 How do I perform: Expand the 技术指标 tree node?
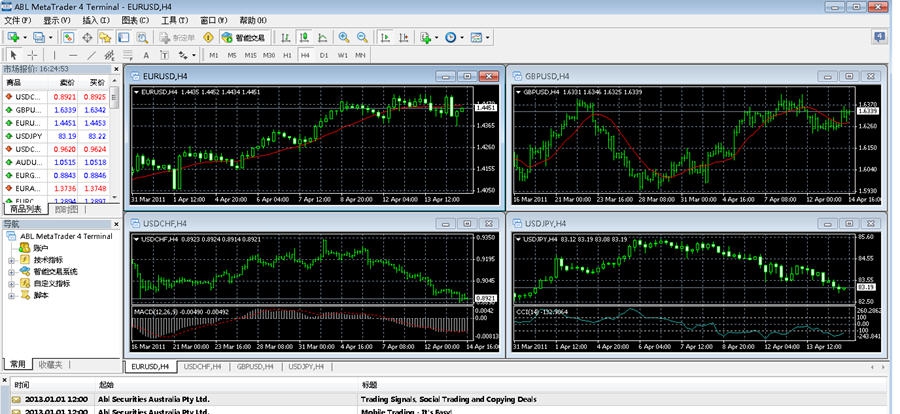coord(11,259)
